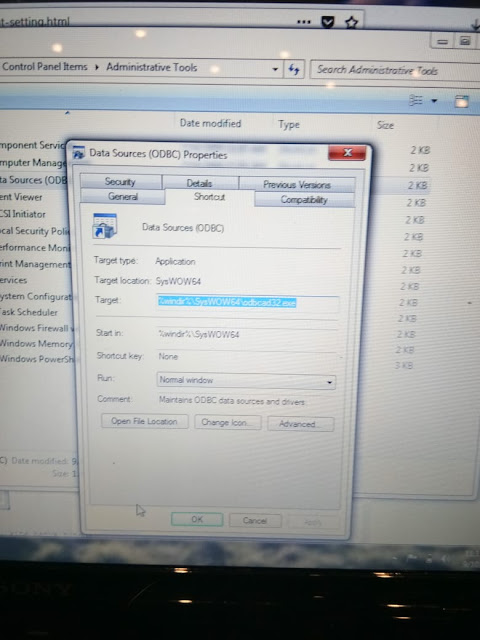Image resolution: width=480 pixels, height=640 pixels.
Task: Select Task Scheduler item
Action: click(29, 312)
